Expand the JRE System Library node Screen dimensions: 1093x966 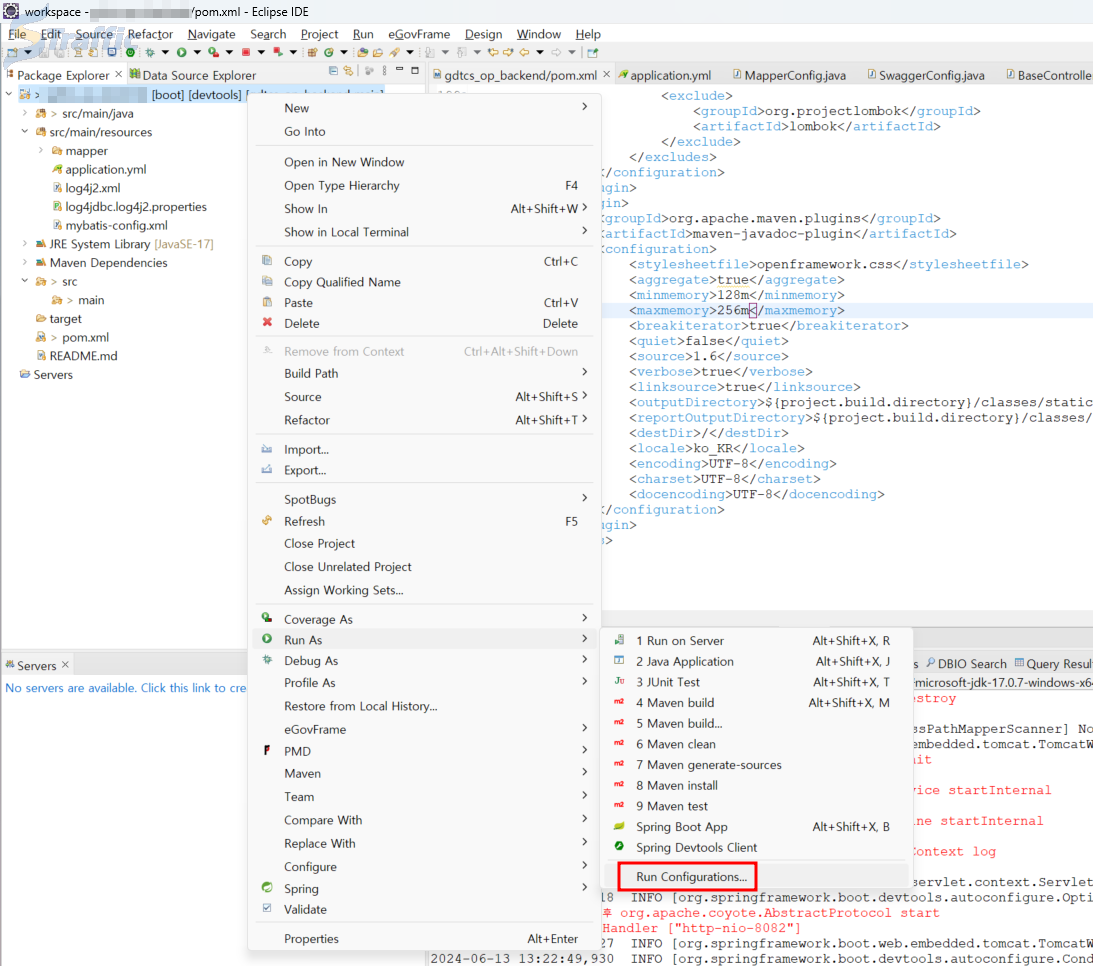(x=25, y=244)
